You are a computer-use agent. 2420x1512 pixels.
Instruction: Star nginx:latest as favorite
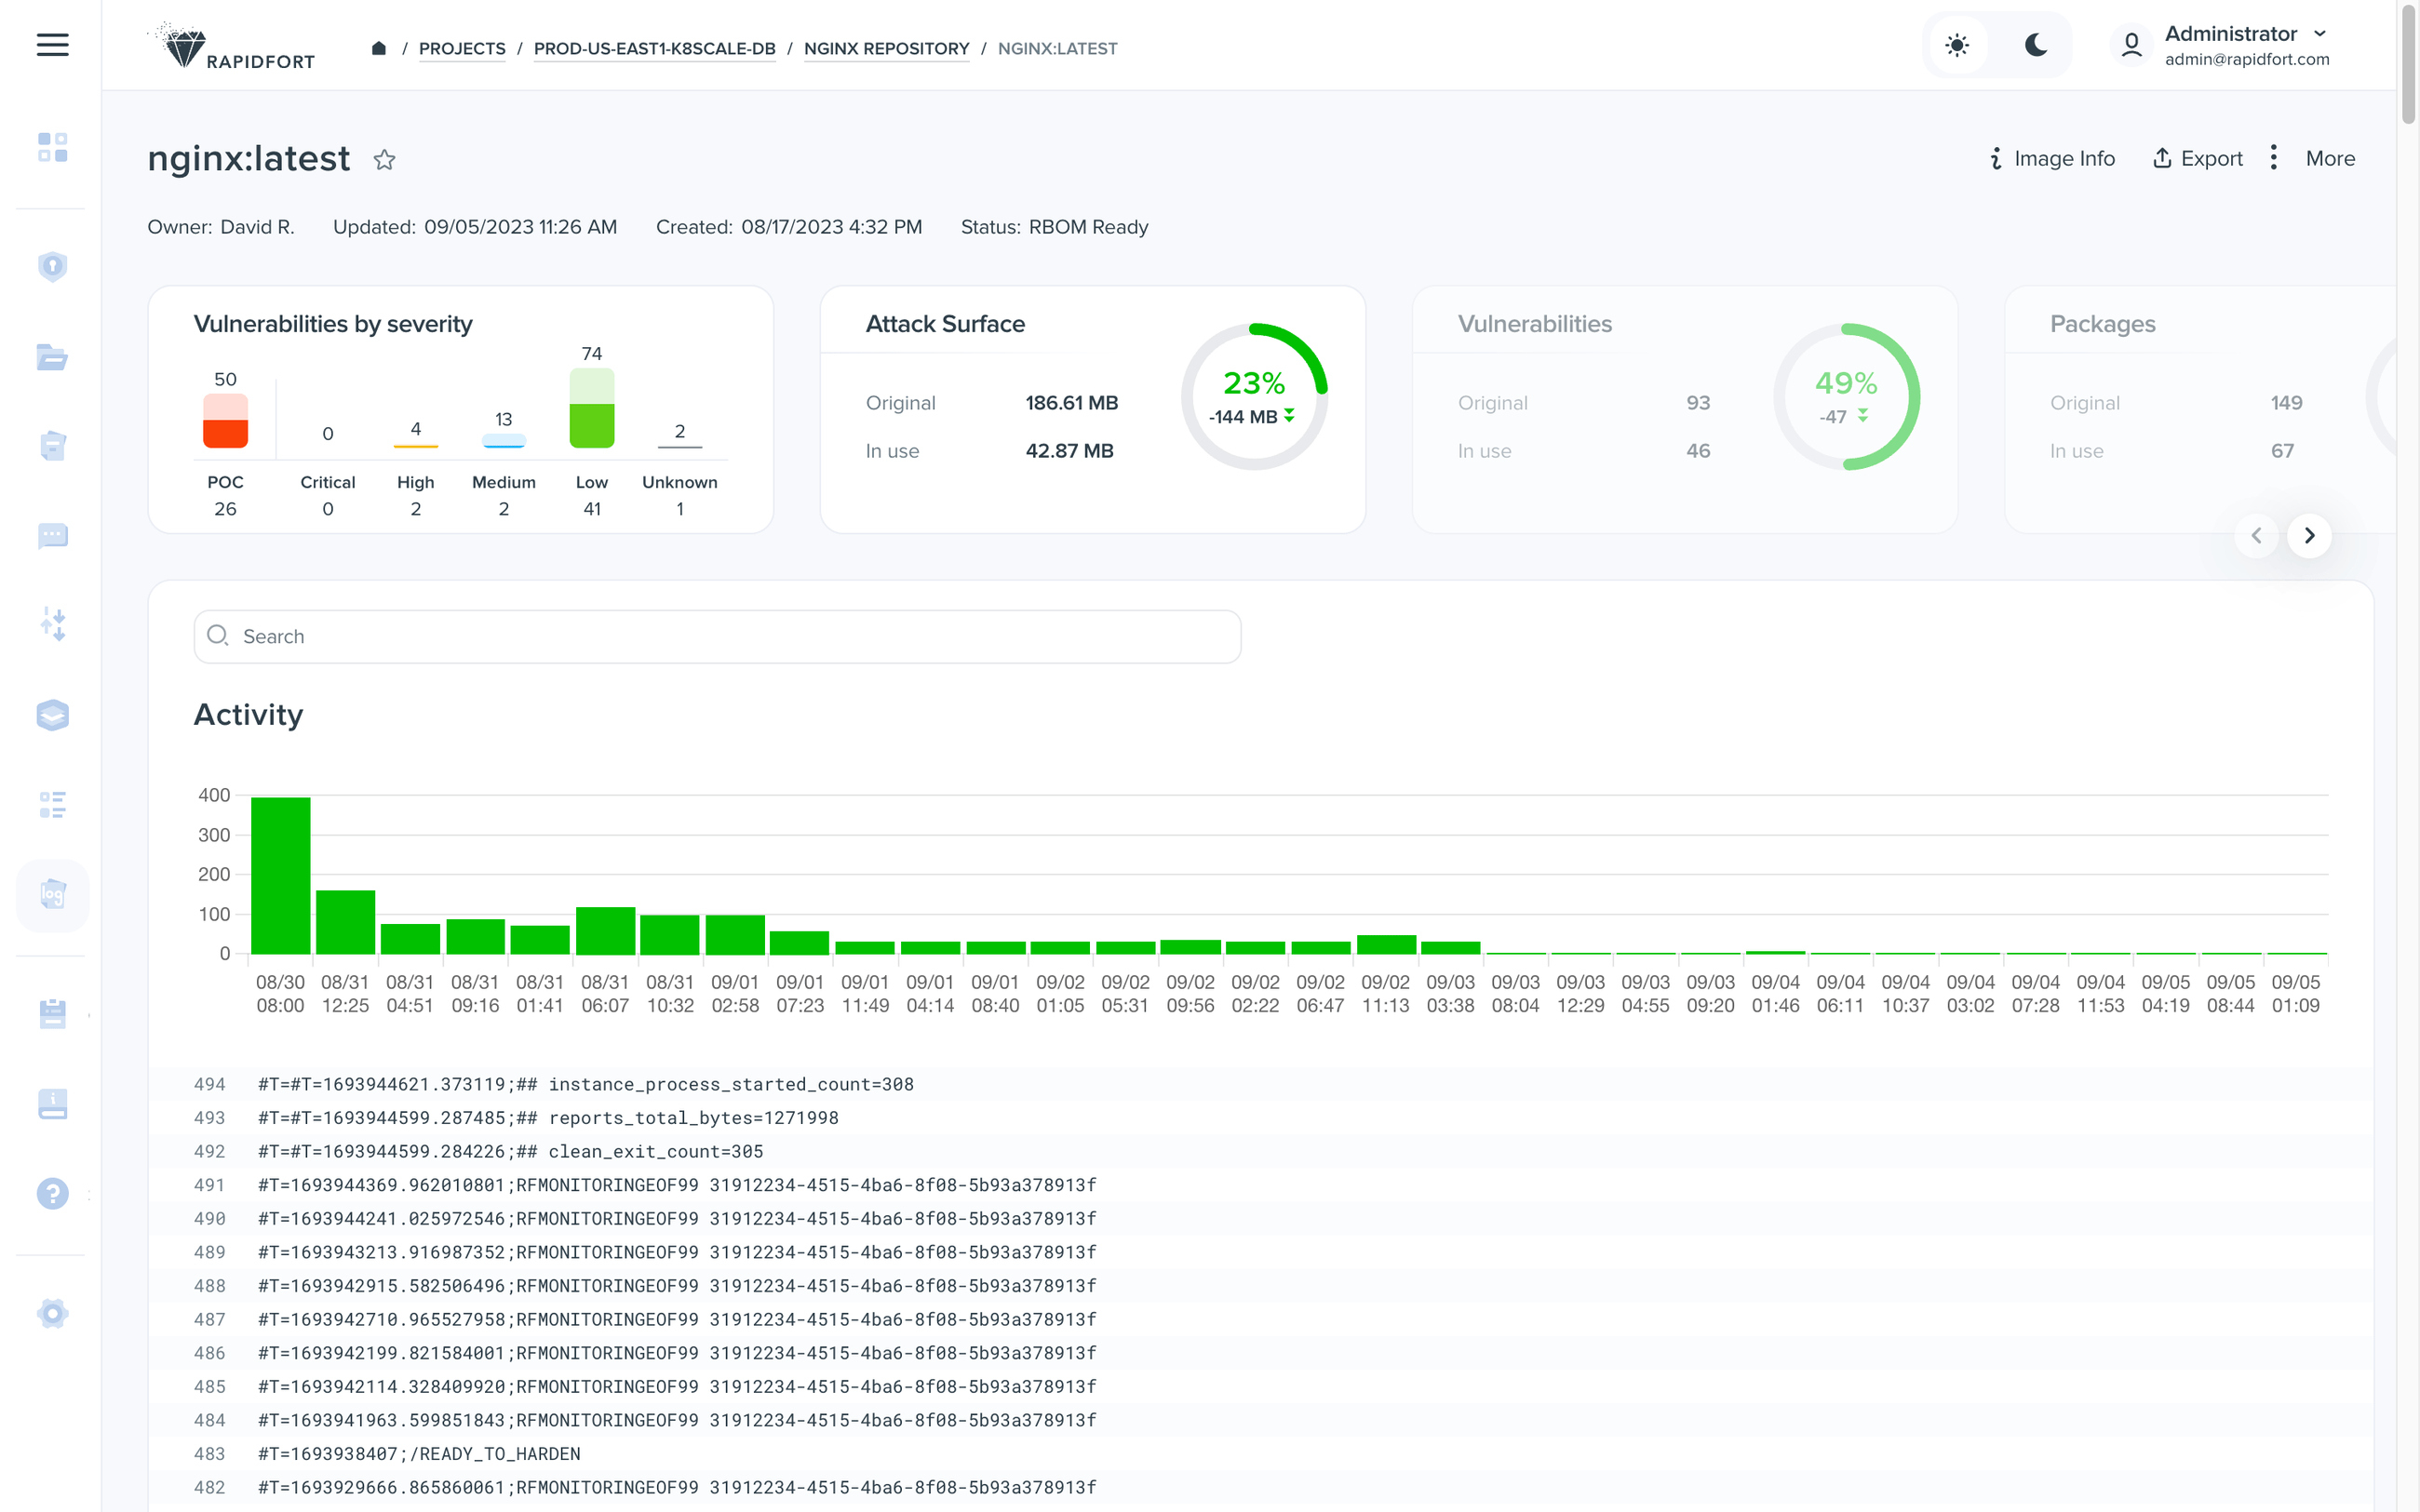pyautogui.click(x=384, y=160)
